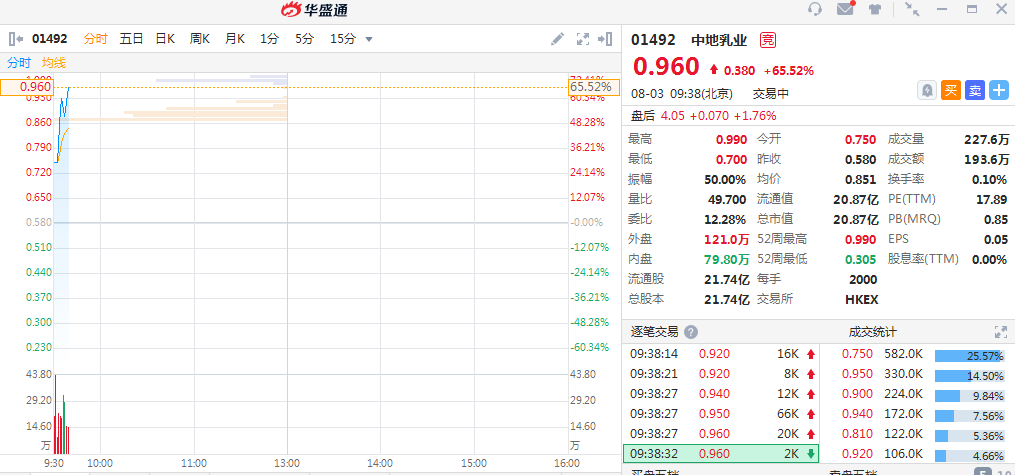Click the orange 买 buy button
The height and width of the screenshot is (475, 1015).
pos(951,90)
